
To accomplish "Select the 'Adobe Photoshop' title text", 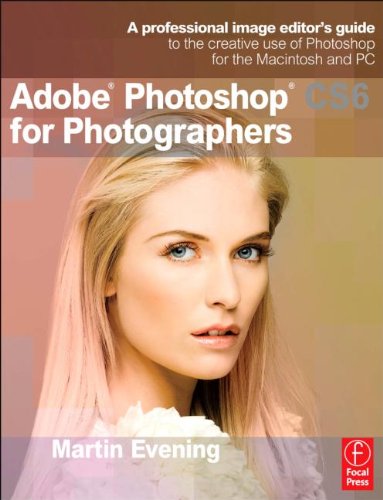I will (x=150, y=99).
